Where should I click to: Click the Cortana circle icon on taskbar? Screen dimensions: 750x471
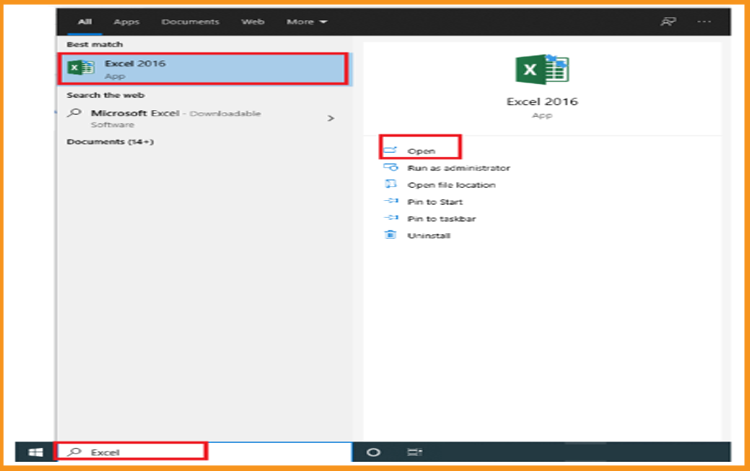pyautogui.click(x=373, y=452)
